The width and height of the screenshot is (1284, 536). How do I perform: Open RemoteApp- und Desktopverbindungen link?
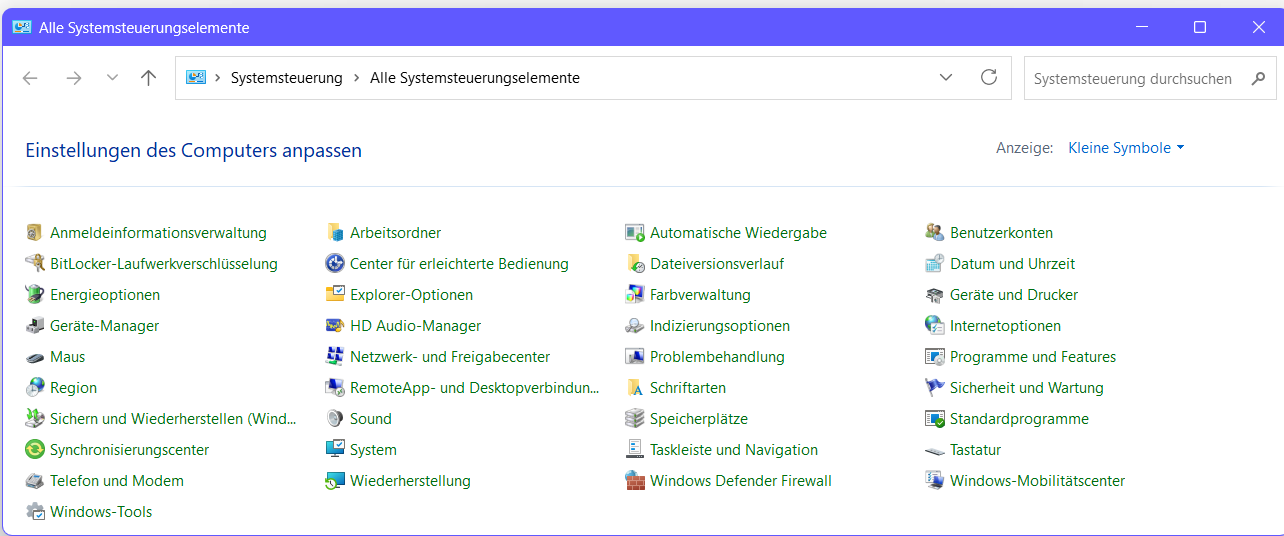475,388
